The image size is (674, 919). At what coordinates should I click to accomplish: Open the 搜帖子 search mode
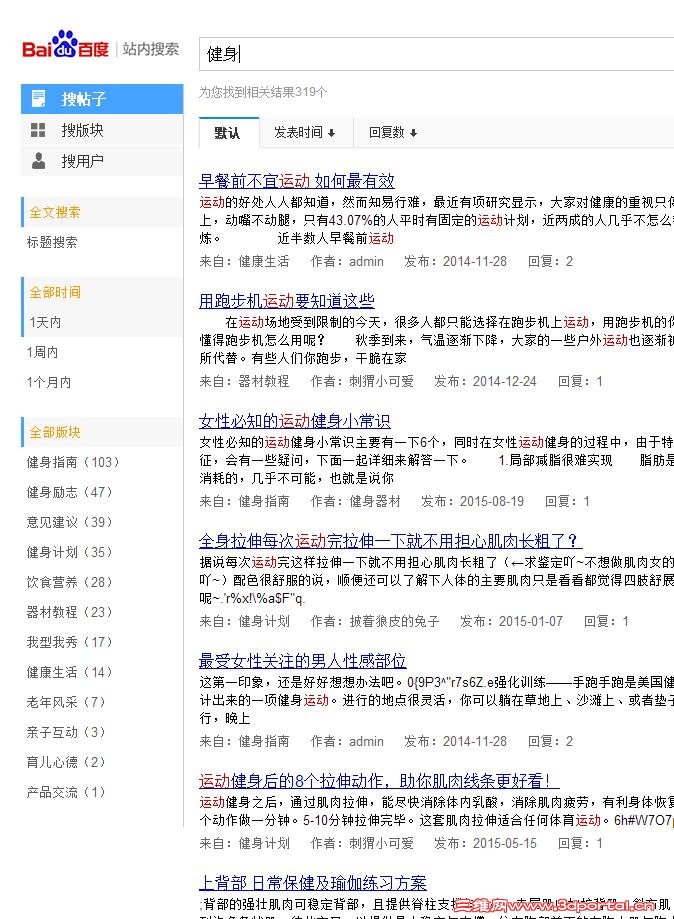(102, 98)
